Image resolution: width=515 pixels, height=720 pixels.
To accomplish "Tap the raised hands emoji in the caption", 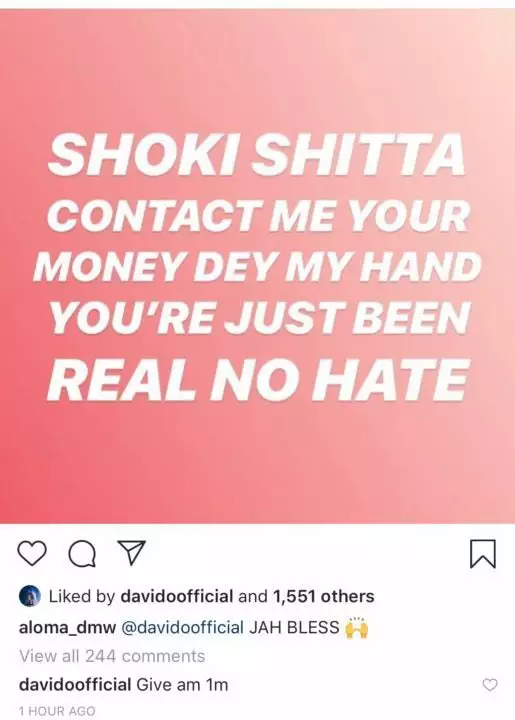I will pos(356,627).
